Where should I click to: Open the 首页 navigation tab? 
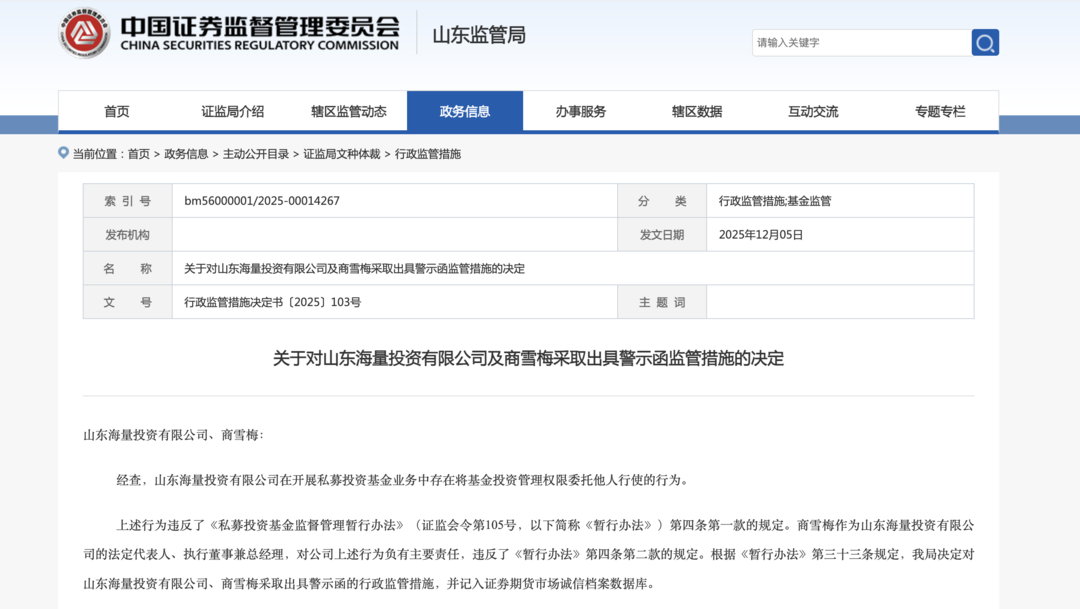(x=116, y=111)
